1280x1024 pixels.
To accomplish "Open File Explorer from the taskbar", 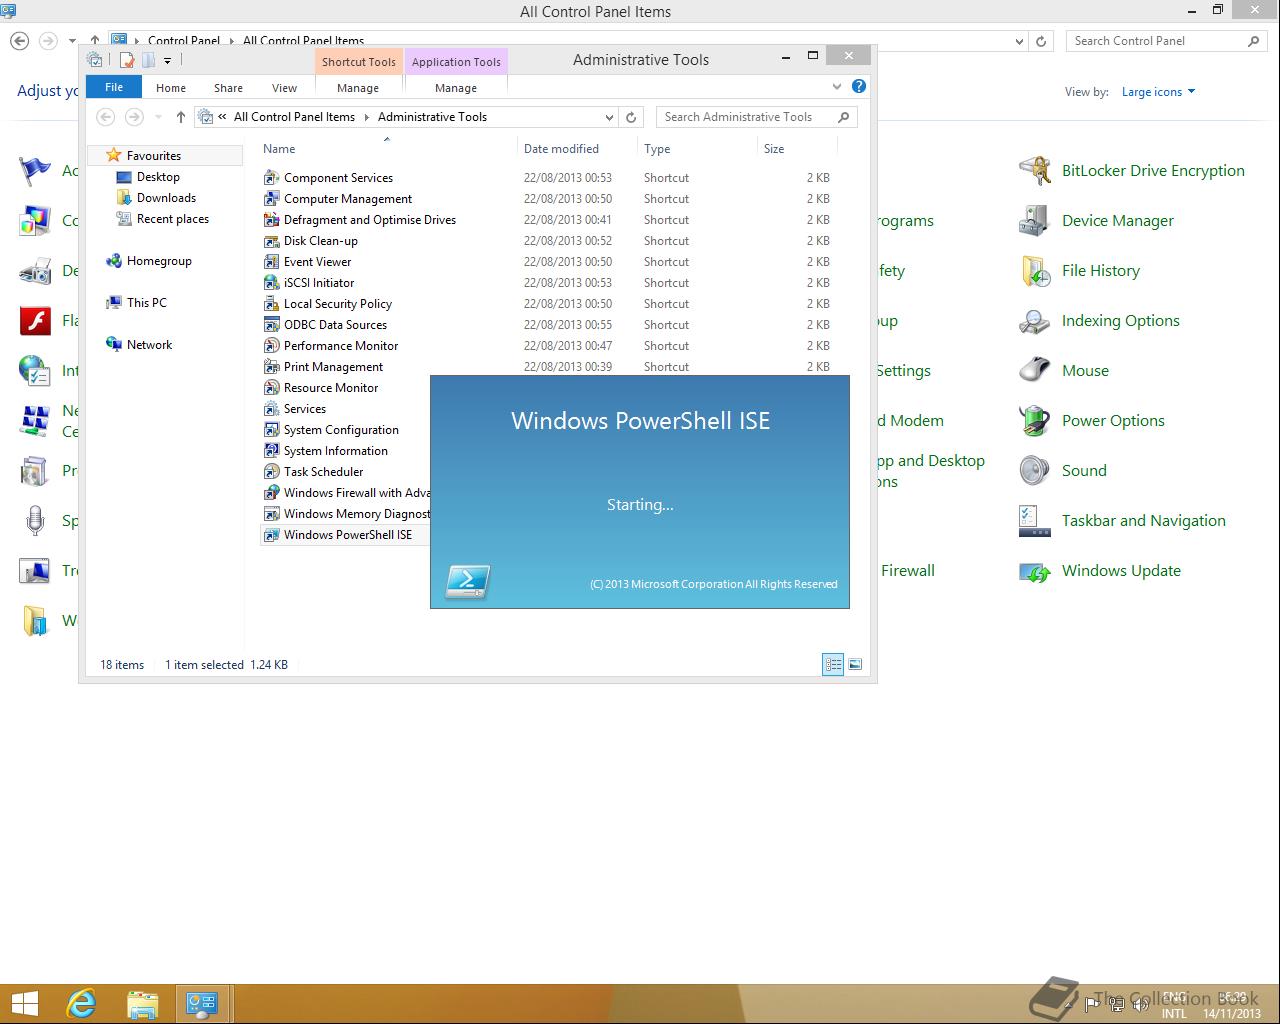I will click(143, 1004).
